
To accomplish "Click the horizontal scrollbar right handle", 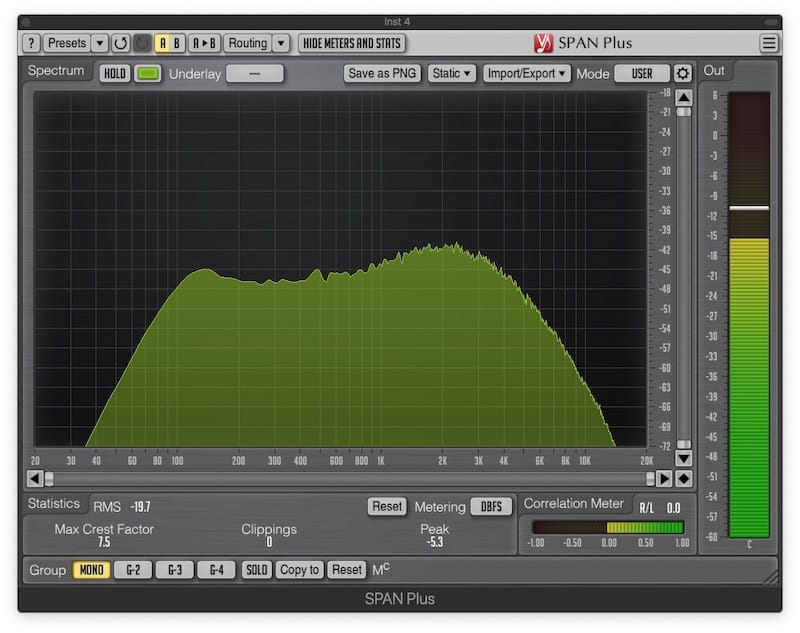I will 650,478.
